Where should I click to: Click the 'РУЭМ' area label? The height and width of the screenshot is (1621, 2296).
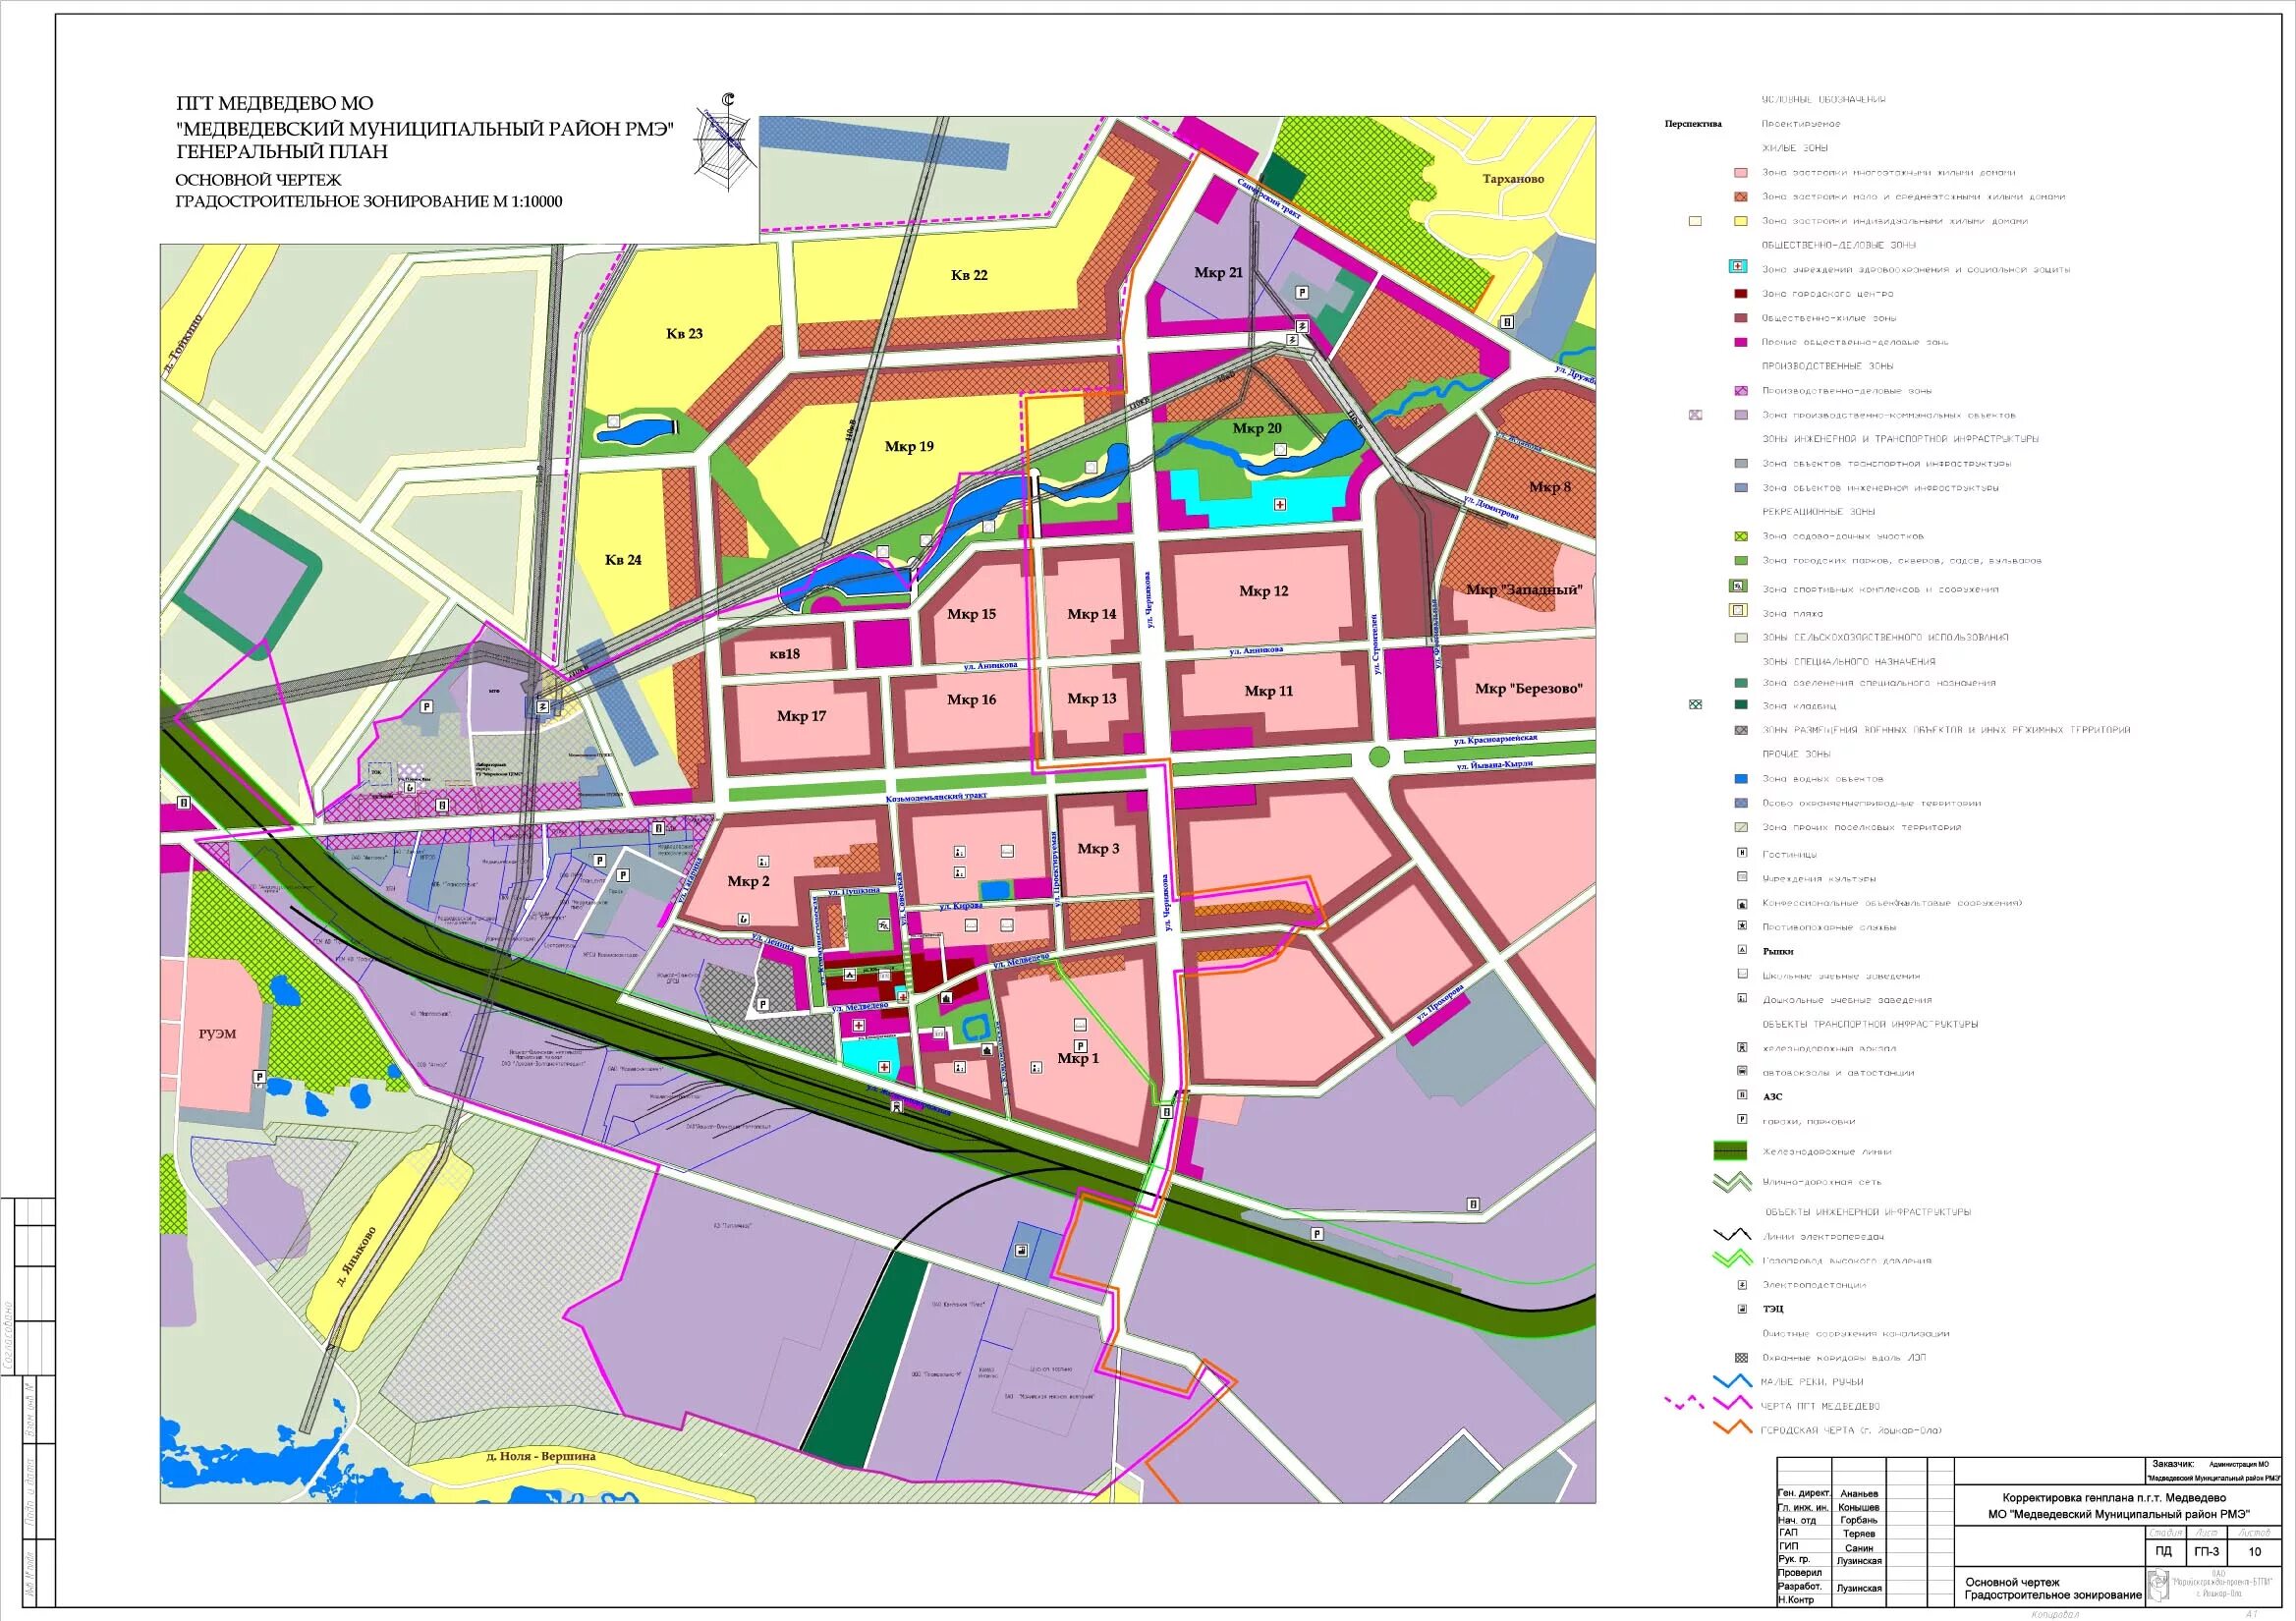(217, 1034)
